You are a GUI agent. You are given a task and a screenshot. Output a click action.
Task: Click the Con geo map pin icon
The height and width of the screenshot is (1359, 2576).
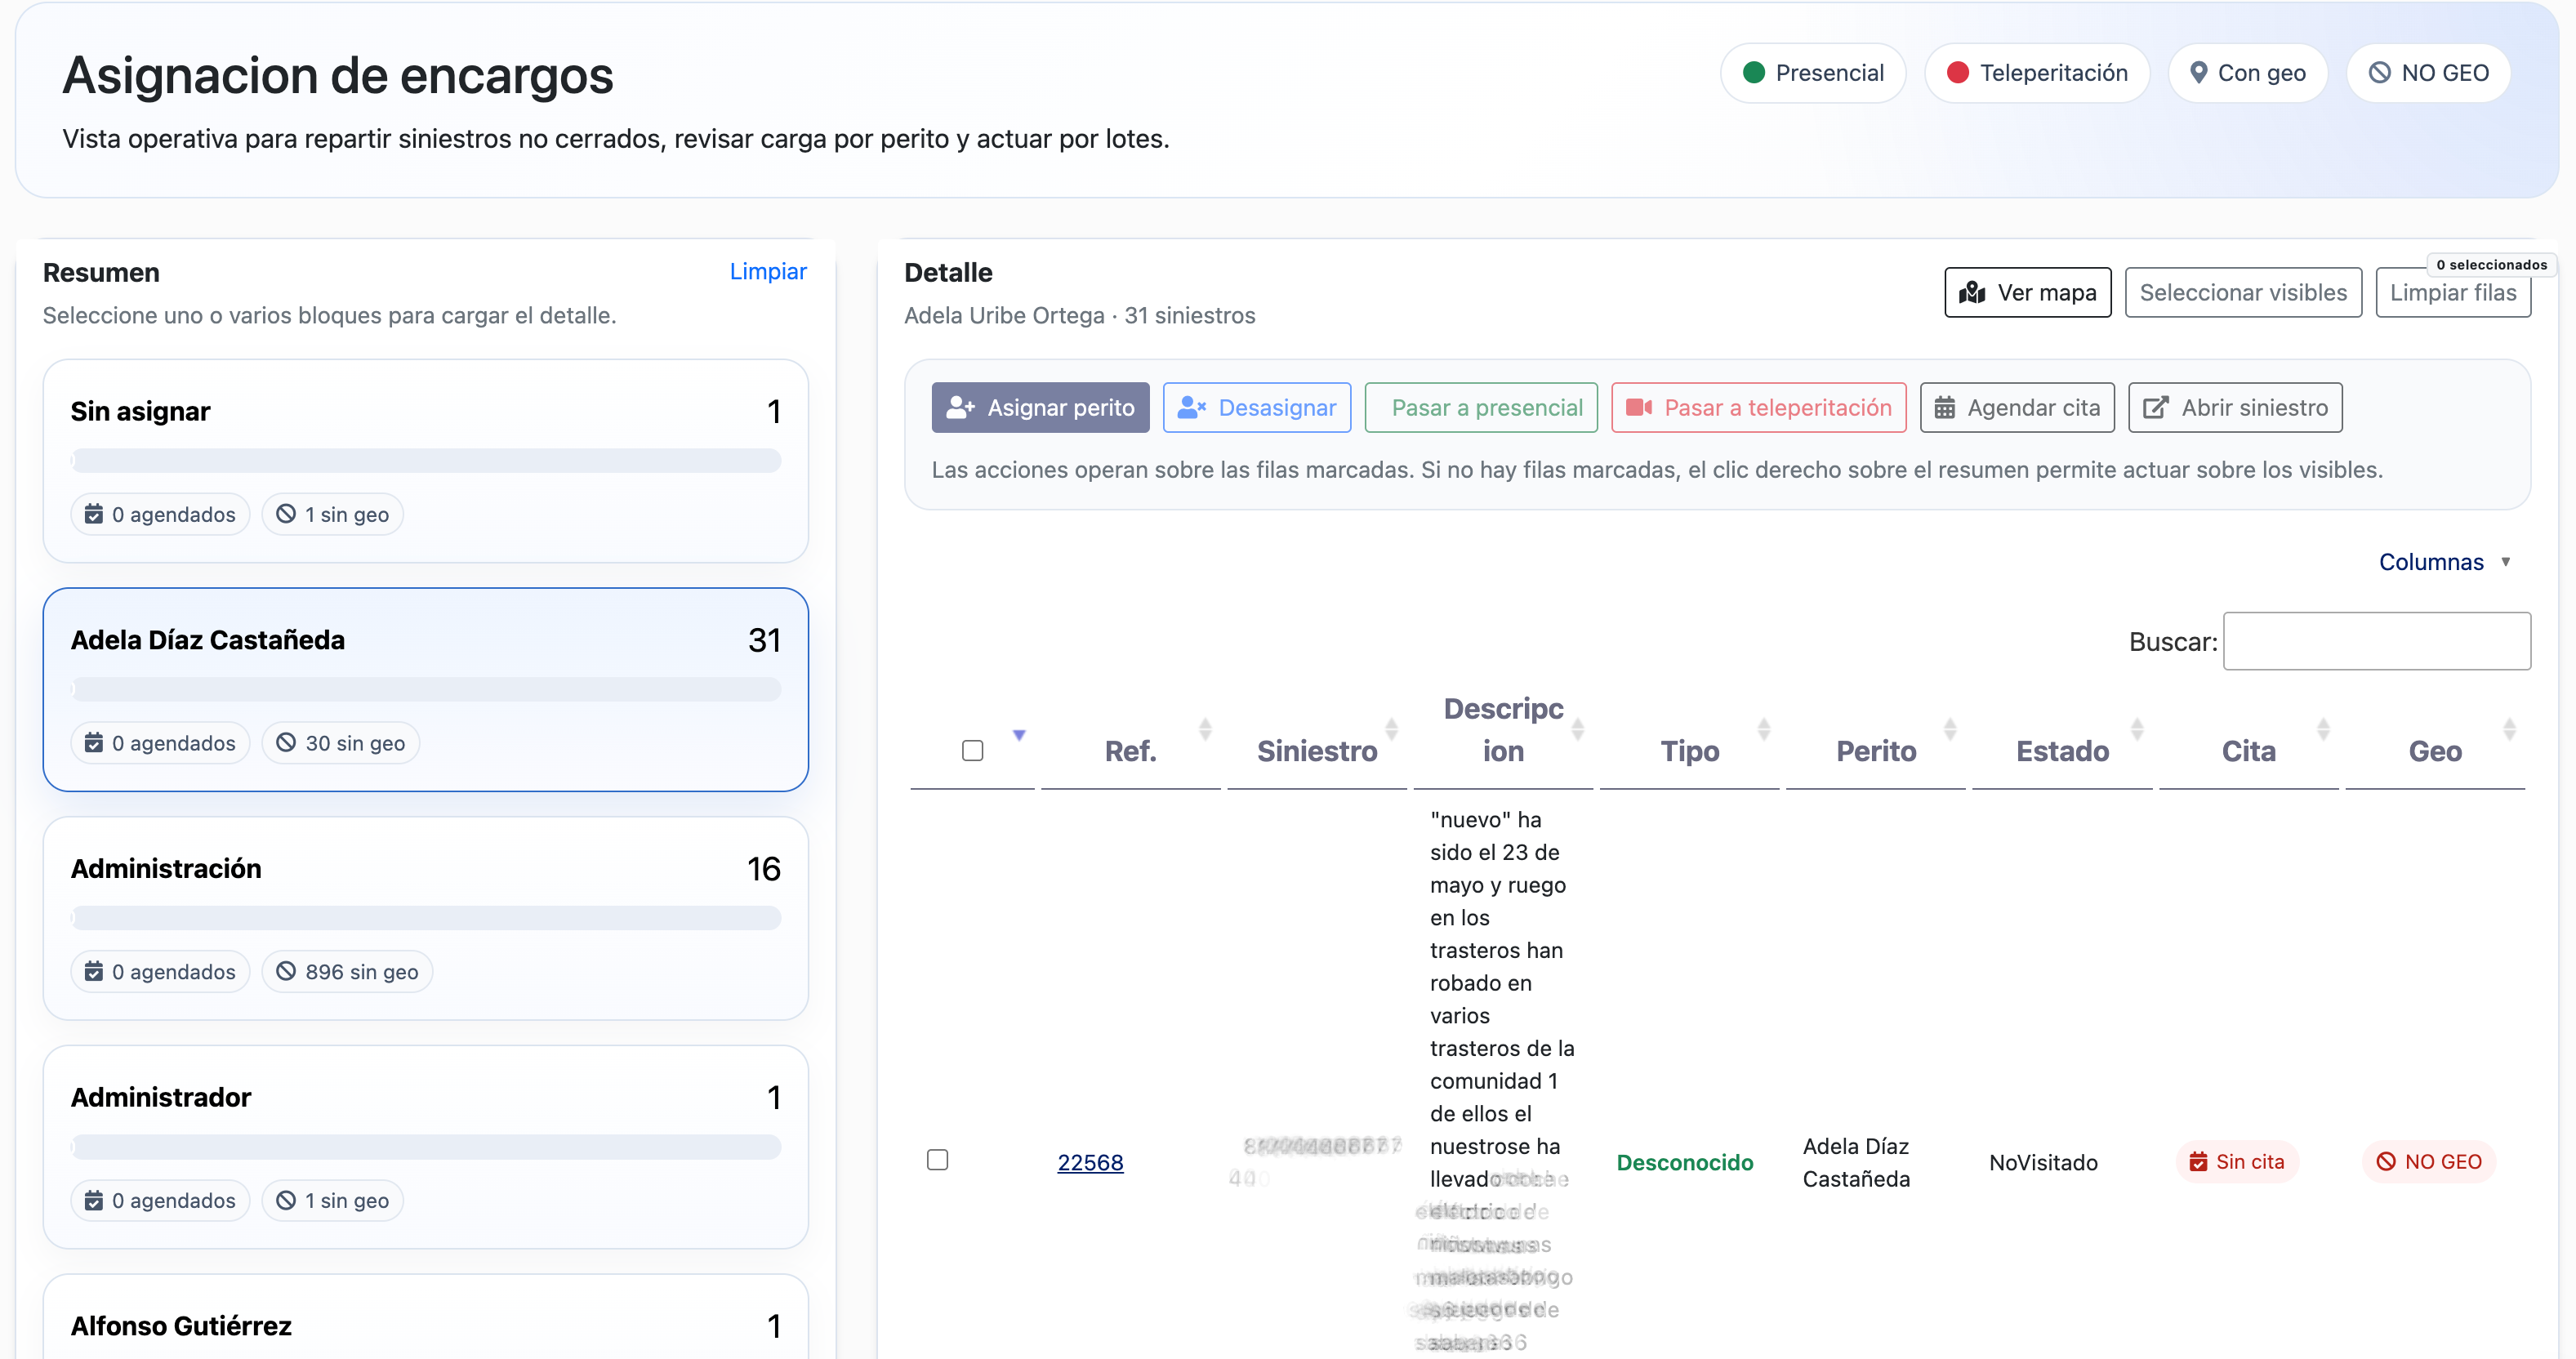point(2198,73)
